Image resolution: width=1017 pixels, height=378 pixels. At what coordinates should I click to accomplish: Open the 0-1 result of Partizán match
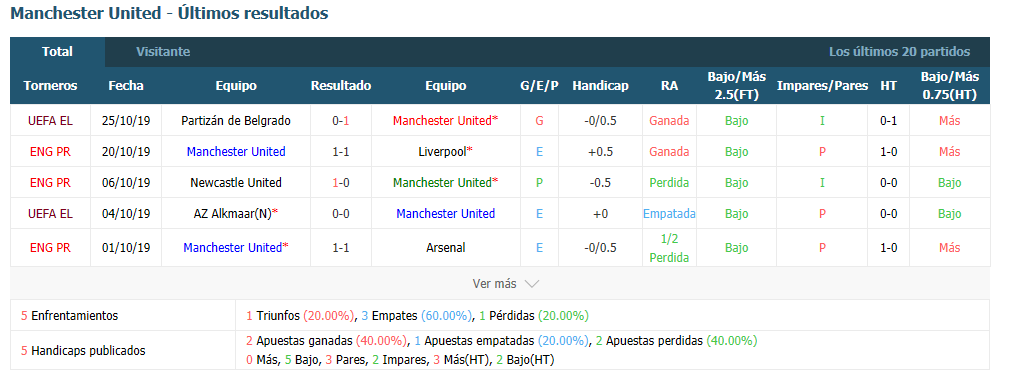tap(341, 121)
